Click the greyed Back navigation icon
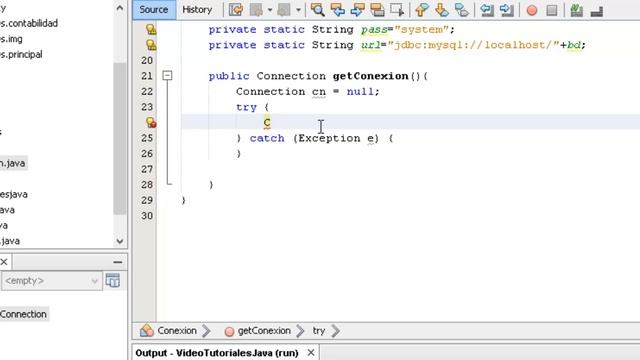This screenshot has width=640, height=360. point(256,10)
